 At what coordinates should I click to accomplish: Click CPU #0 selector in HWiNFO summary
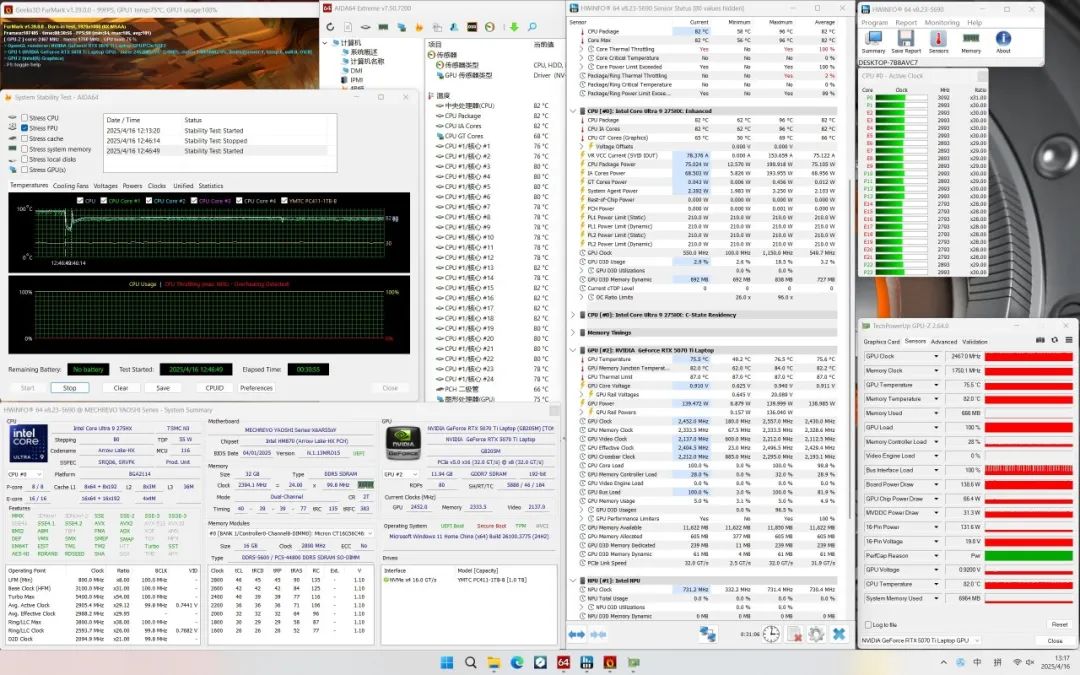click(25, 475)
